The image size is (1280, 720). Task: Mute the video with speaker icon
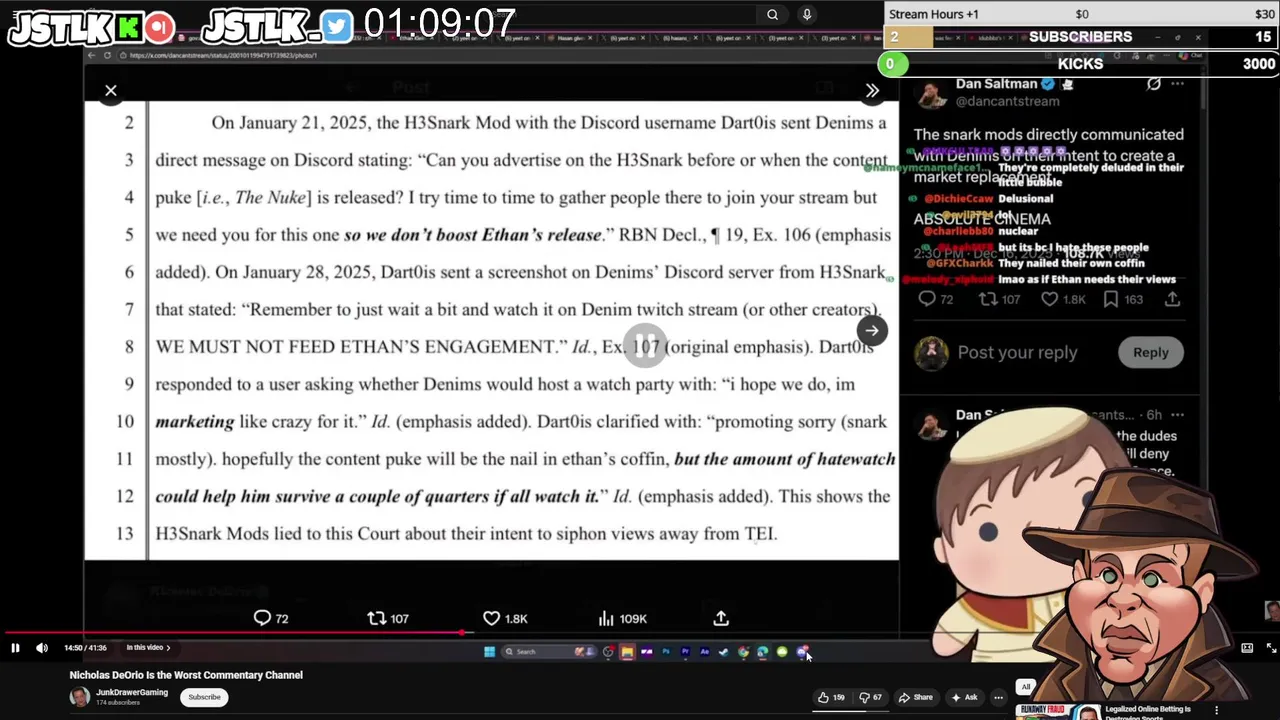(42, 648)
